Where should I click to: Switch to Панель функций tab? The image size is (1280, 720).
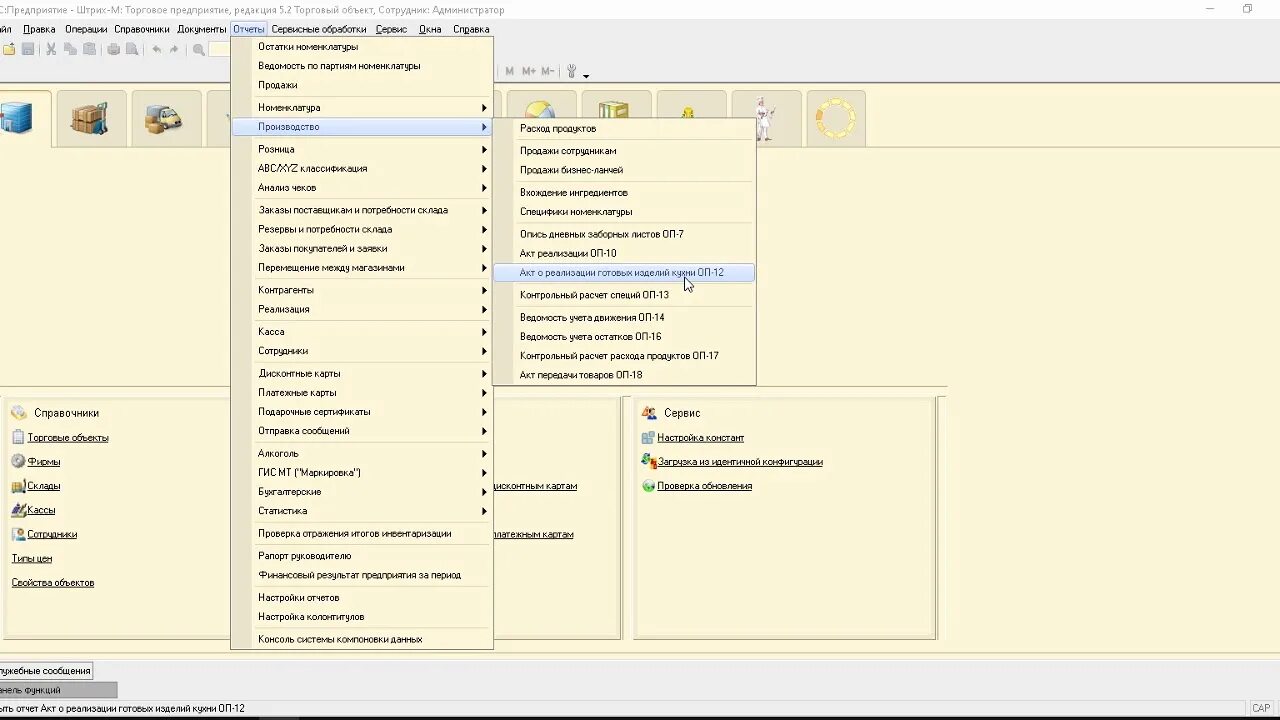click(58, 690)
